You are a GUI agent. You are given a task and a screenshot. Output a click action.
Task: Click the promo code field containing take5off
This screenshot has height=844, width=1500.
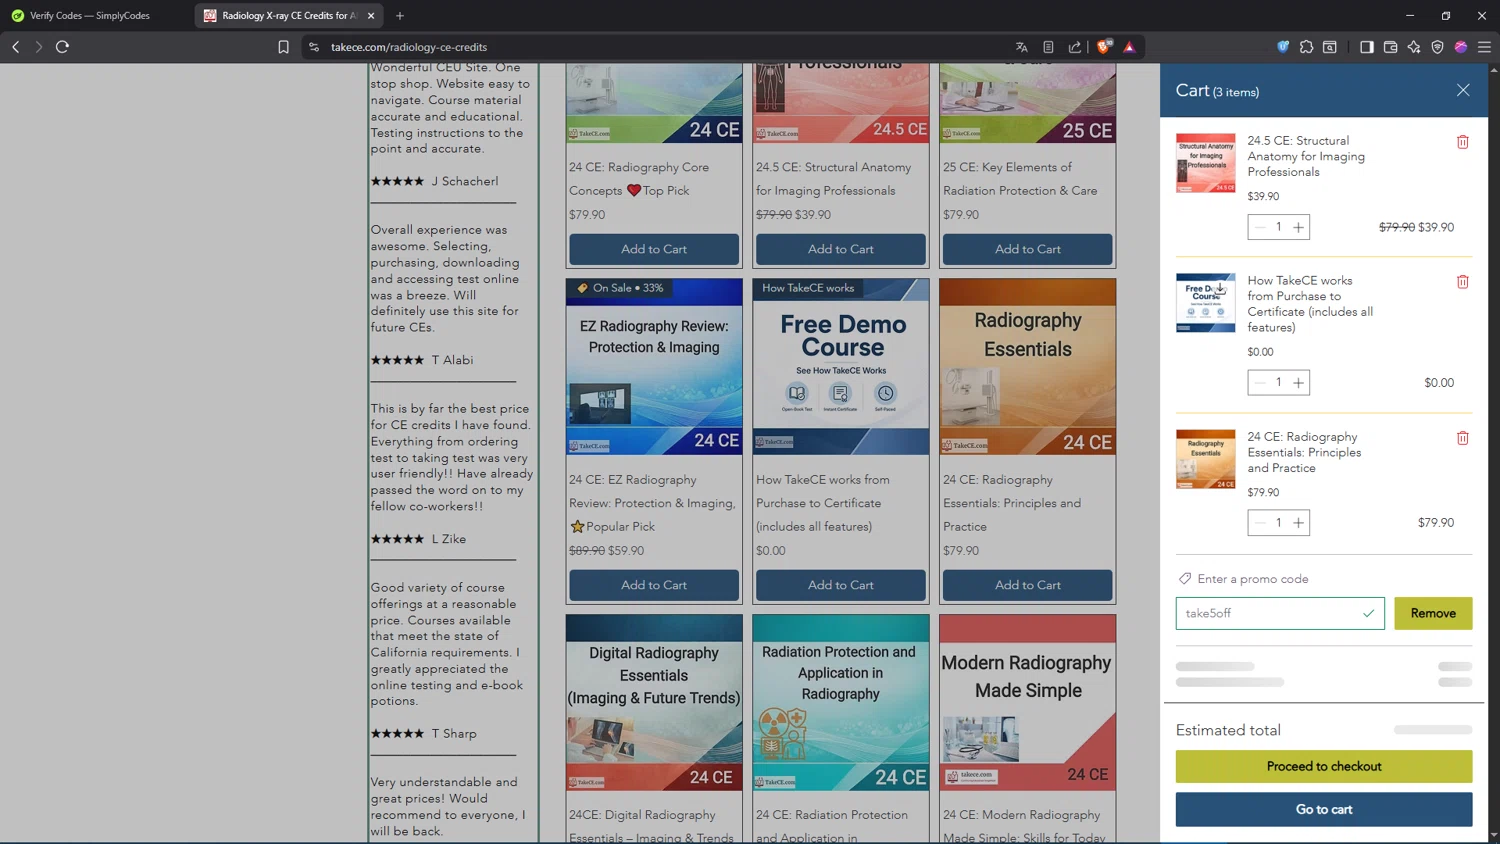click(x=1279, y=613)
